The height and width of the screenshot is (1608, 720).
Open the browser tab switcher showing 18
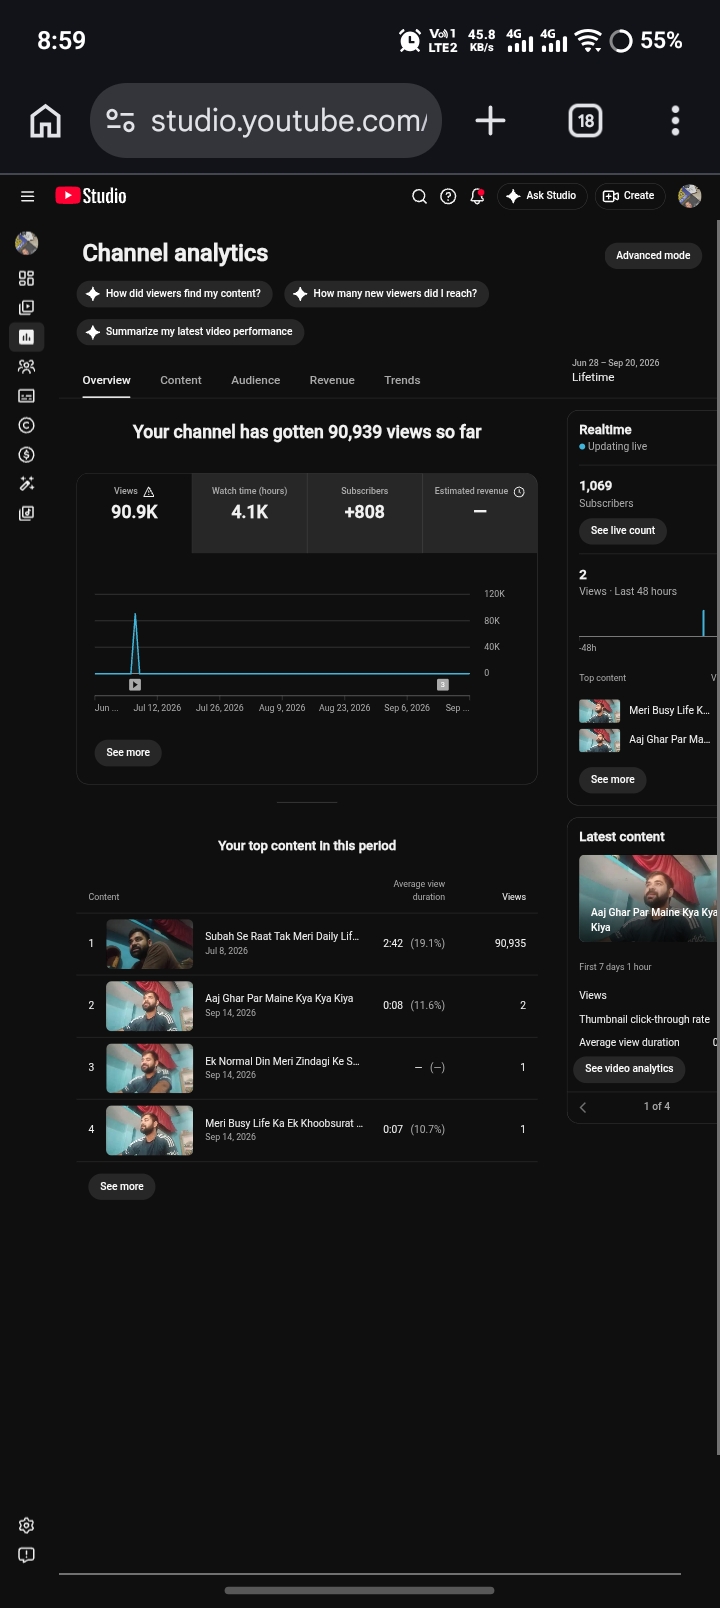[585, 121]
